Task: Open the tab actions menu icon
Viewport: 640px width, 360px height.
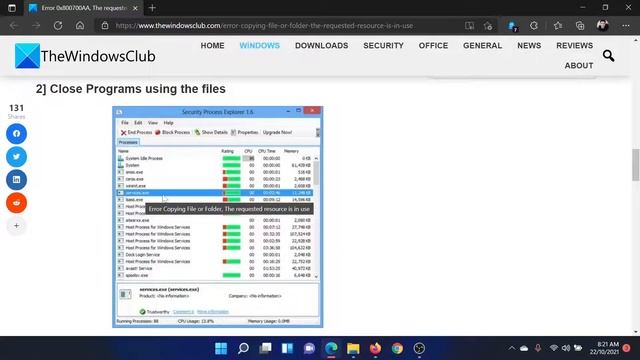Action: (12, 8)
